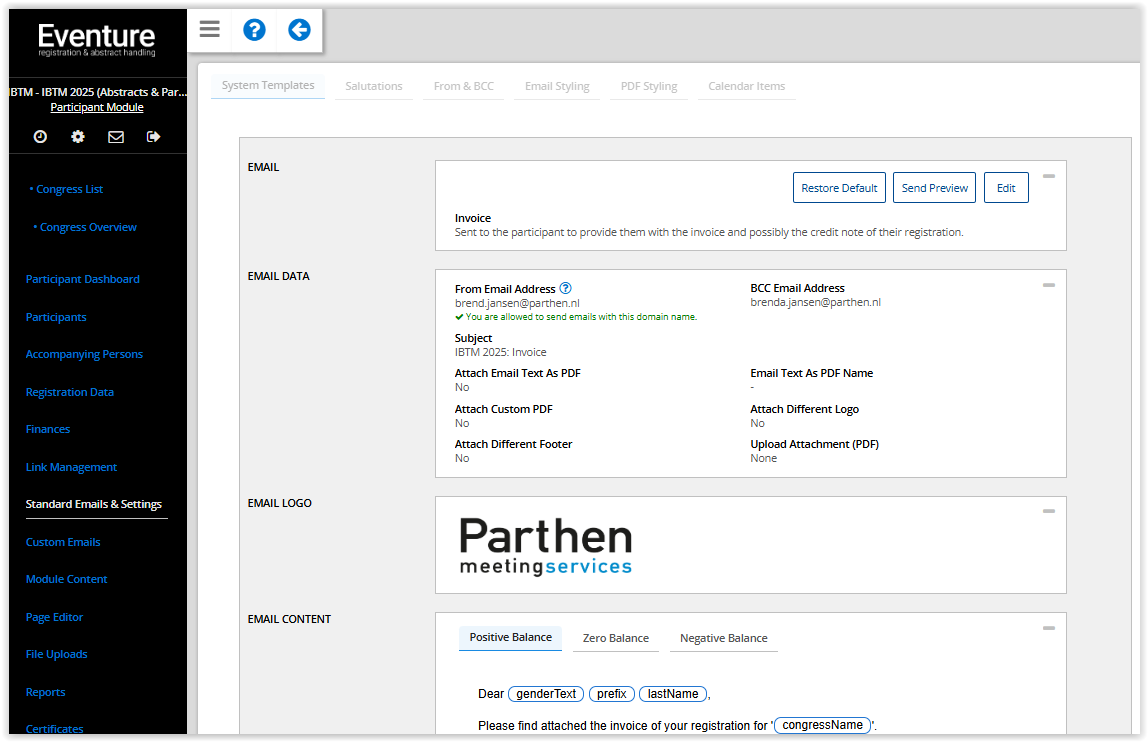1148x742 pixels.
Task: Click the envelope mail icon
Action: [116, 137]
